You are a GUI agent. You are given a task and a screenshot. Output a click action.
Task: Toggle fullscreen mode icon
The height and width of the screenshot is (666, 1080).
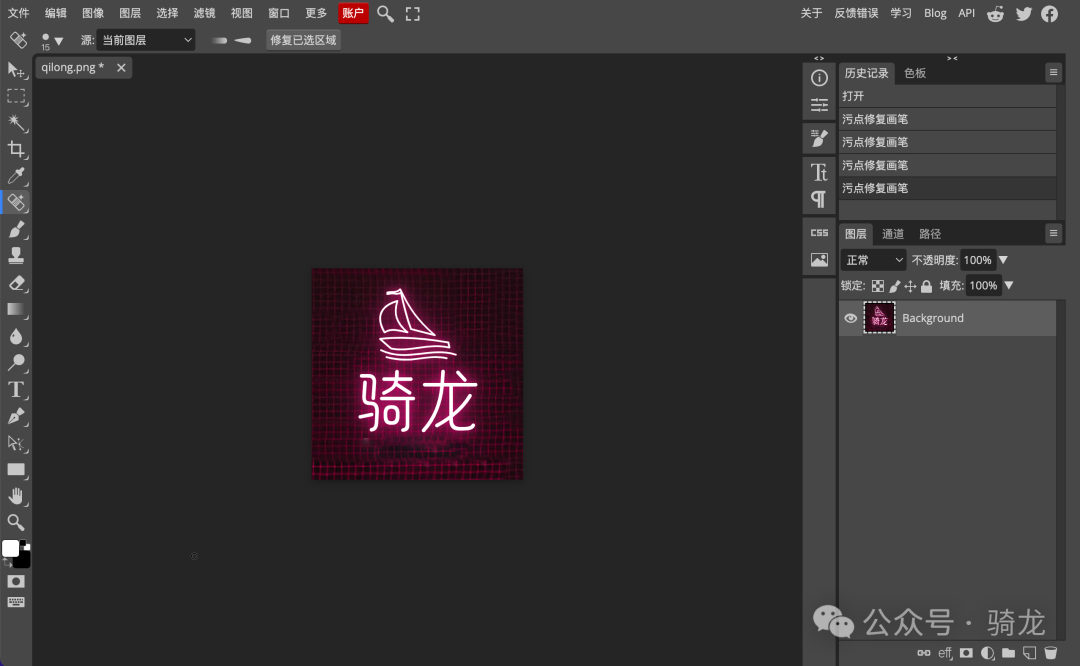pyautogui.click(x=413, y=14)
